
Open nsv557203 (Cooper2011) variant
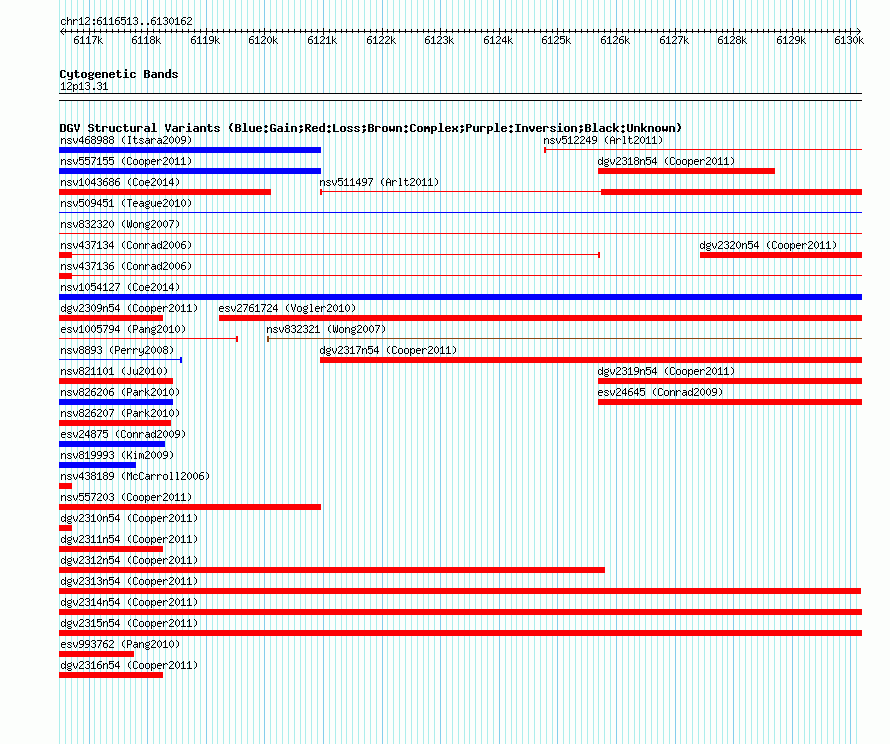tap(126, 497)
